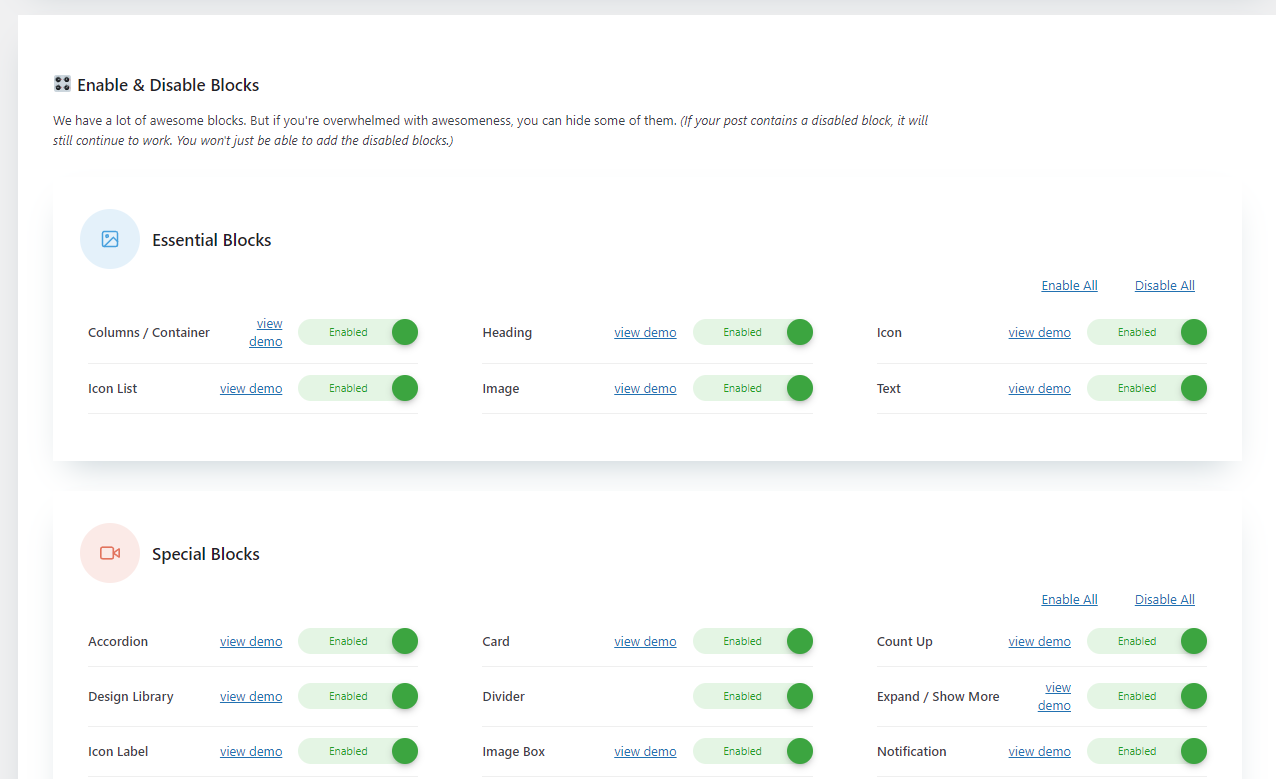This screenshot has width=1276, height=779.
Task: Disable the Icon Label block toggle
Action: click(x=358, y=751)
